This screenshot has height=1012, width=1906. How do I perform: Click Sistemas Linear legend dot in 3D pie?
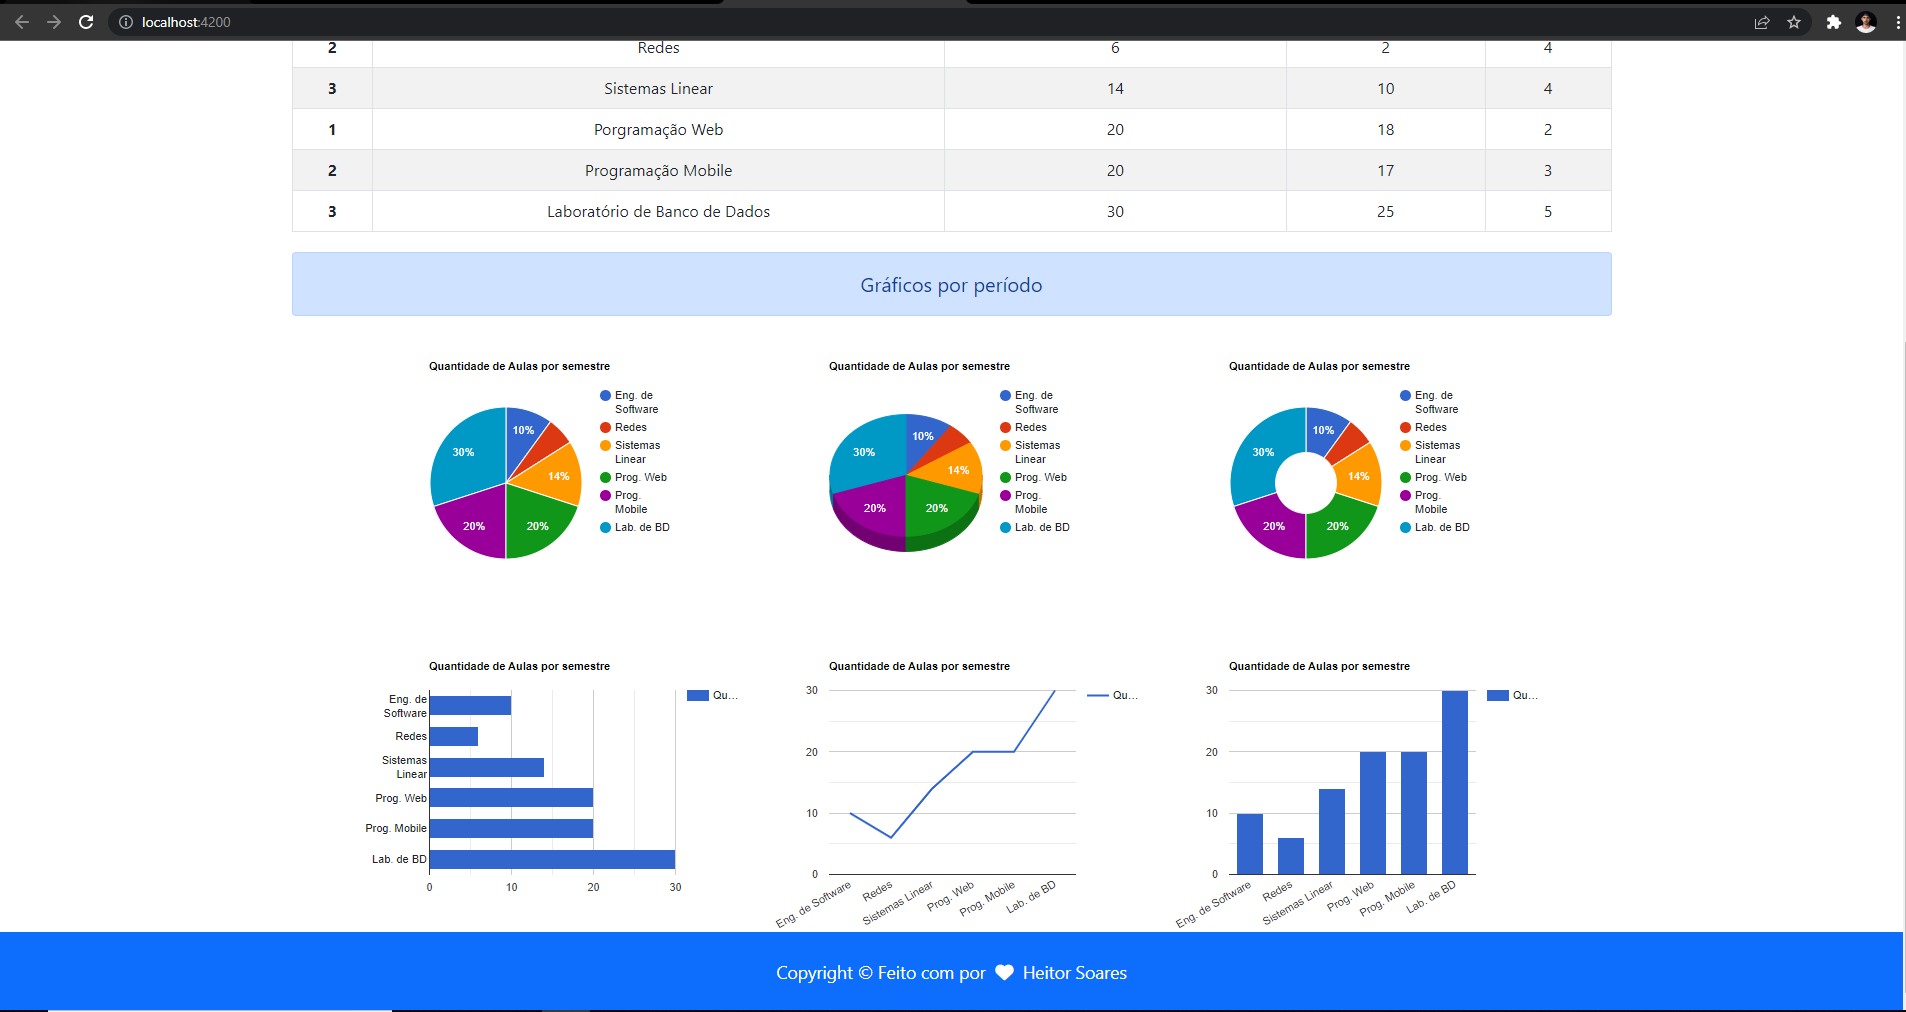point(1005,446)
